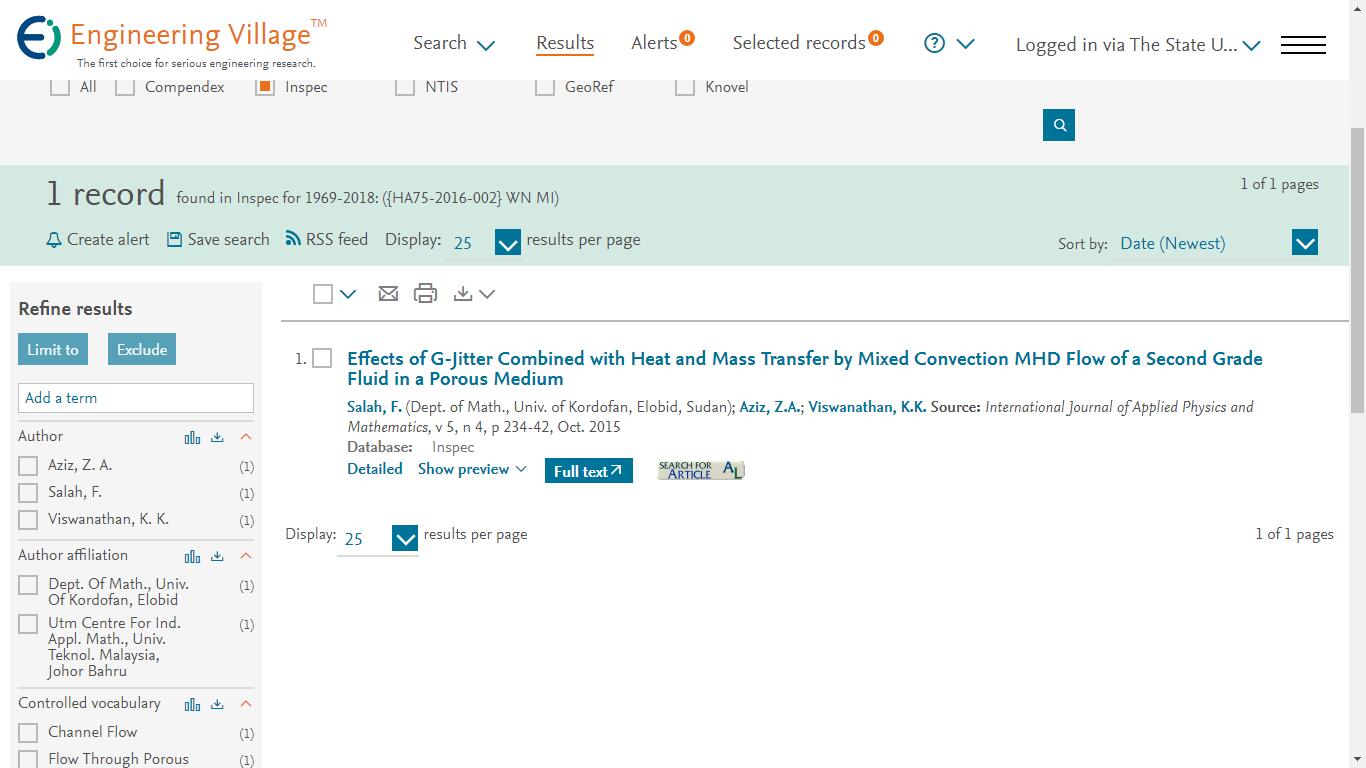Click the blue search magnifier button
The height and width of the screenshot is (768, 1366).
(1059, 125)
